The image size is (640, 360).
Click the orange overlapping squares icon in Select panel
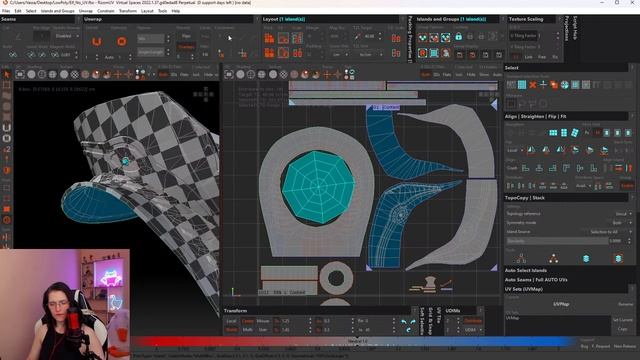pos(554,85)
